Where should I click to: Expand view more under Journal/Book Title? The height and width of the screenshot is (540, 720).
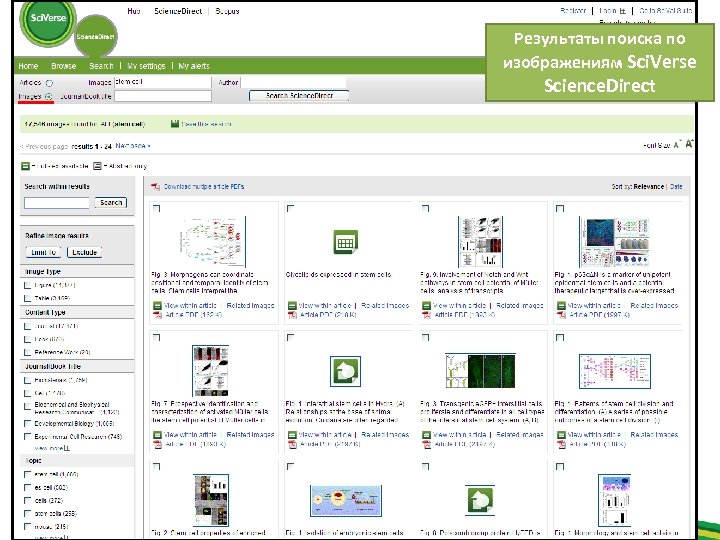[x=52, y=448]
